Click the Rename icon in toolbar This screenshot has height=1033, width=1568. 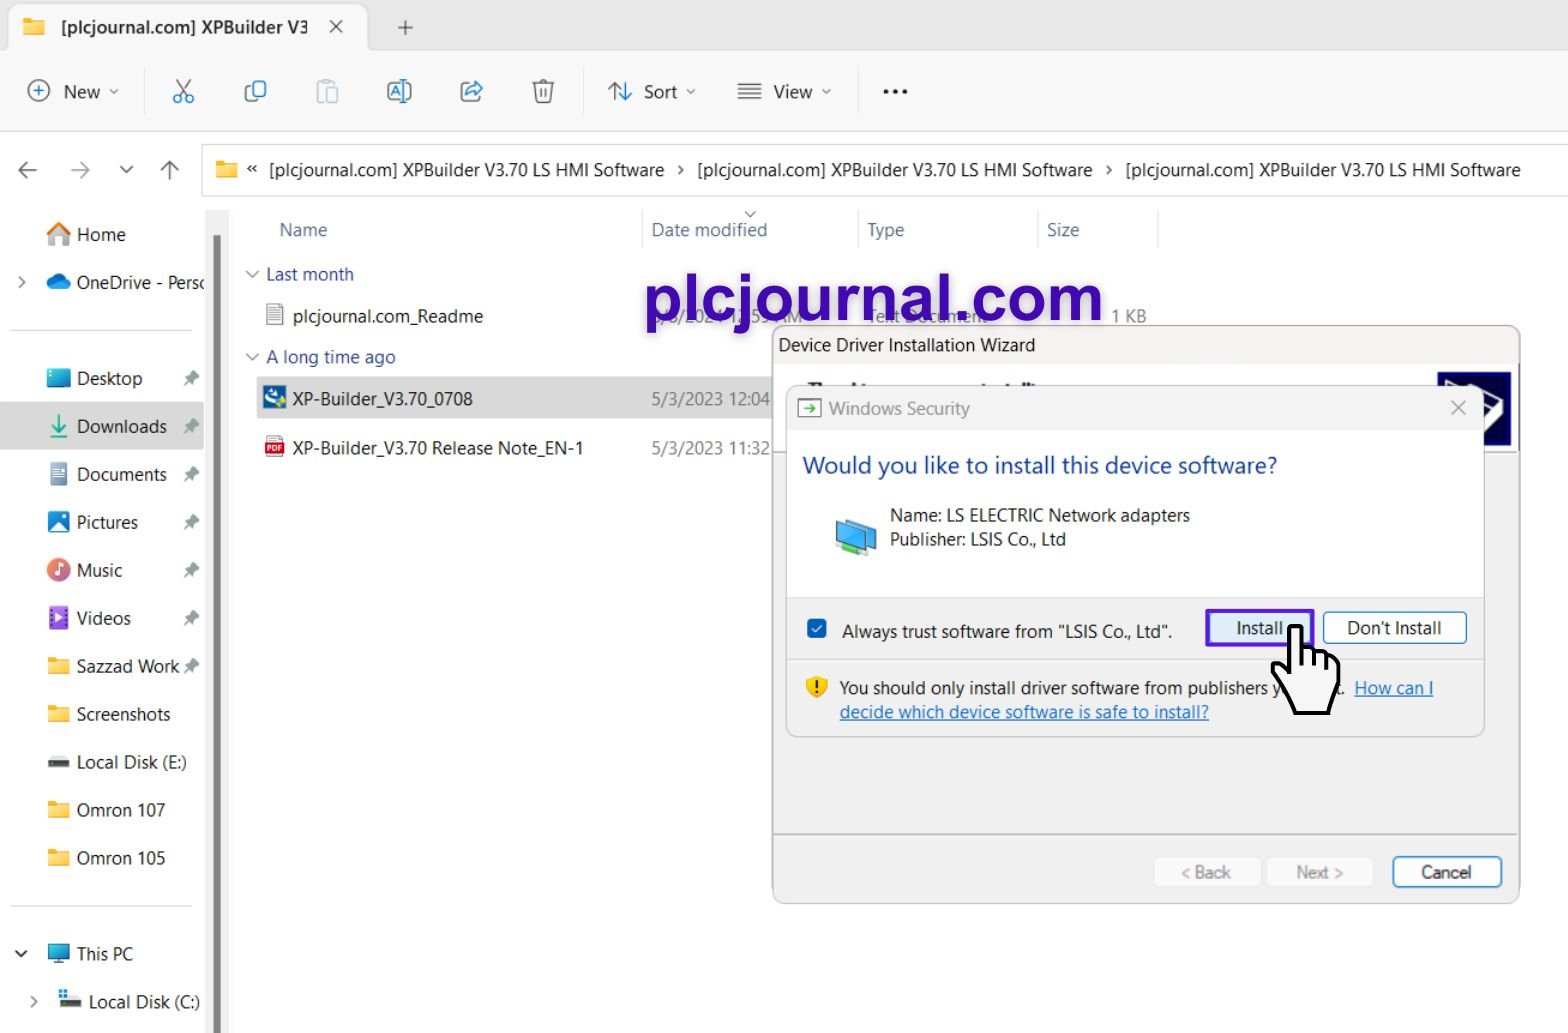(x=399, y=92)
